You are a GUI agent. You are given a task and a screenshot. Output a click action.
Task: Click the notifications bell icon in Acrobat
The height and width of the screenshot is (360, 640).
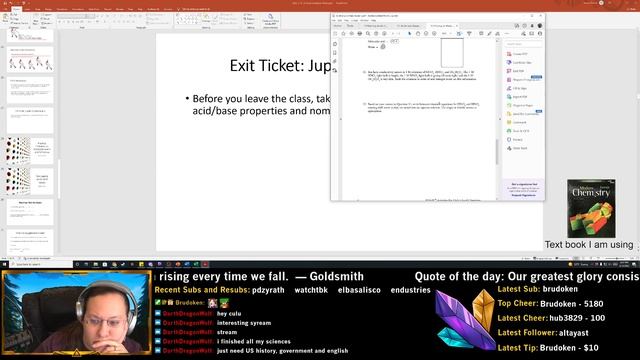coord(532,26)
